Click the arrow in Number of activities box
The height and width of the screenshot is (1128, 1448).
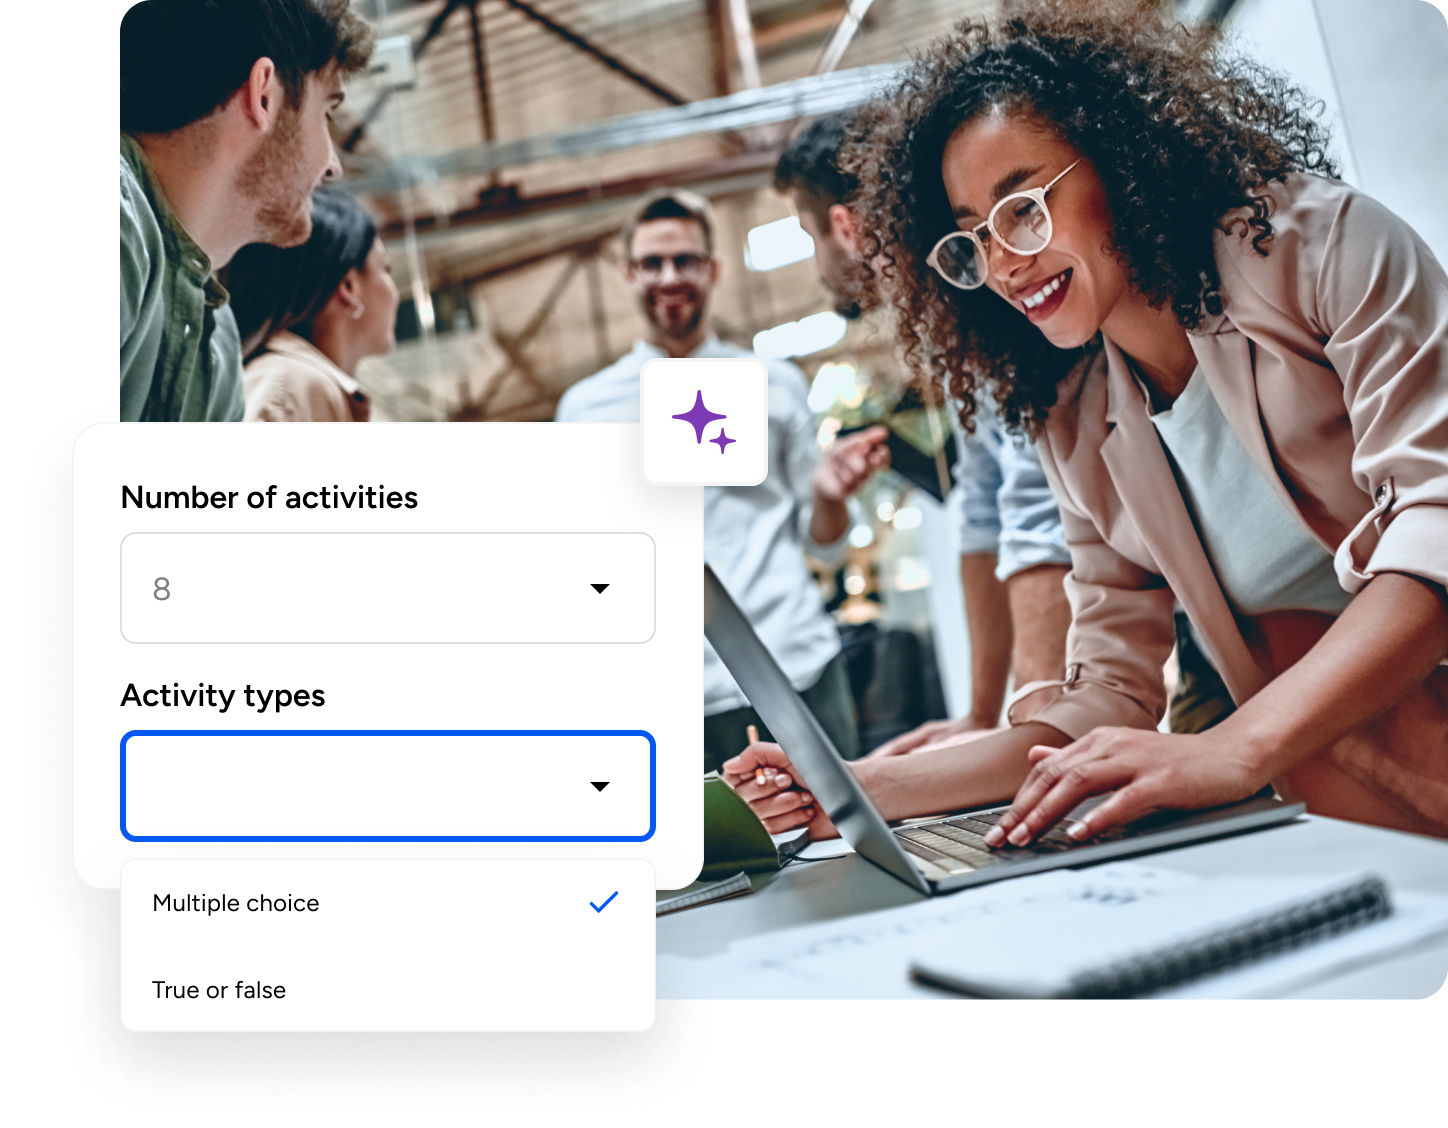pos(600,589)
